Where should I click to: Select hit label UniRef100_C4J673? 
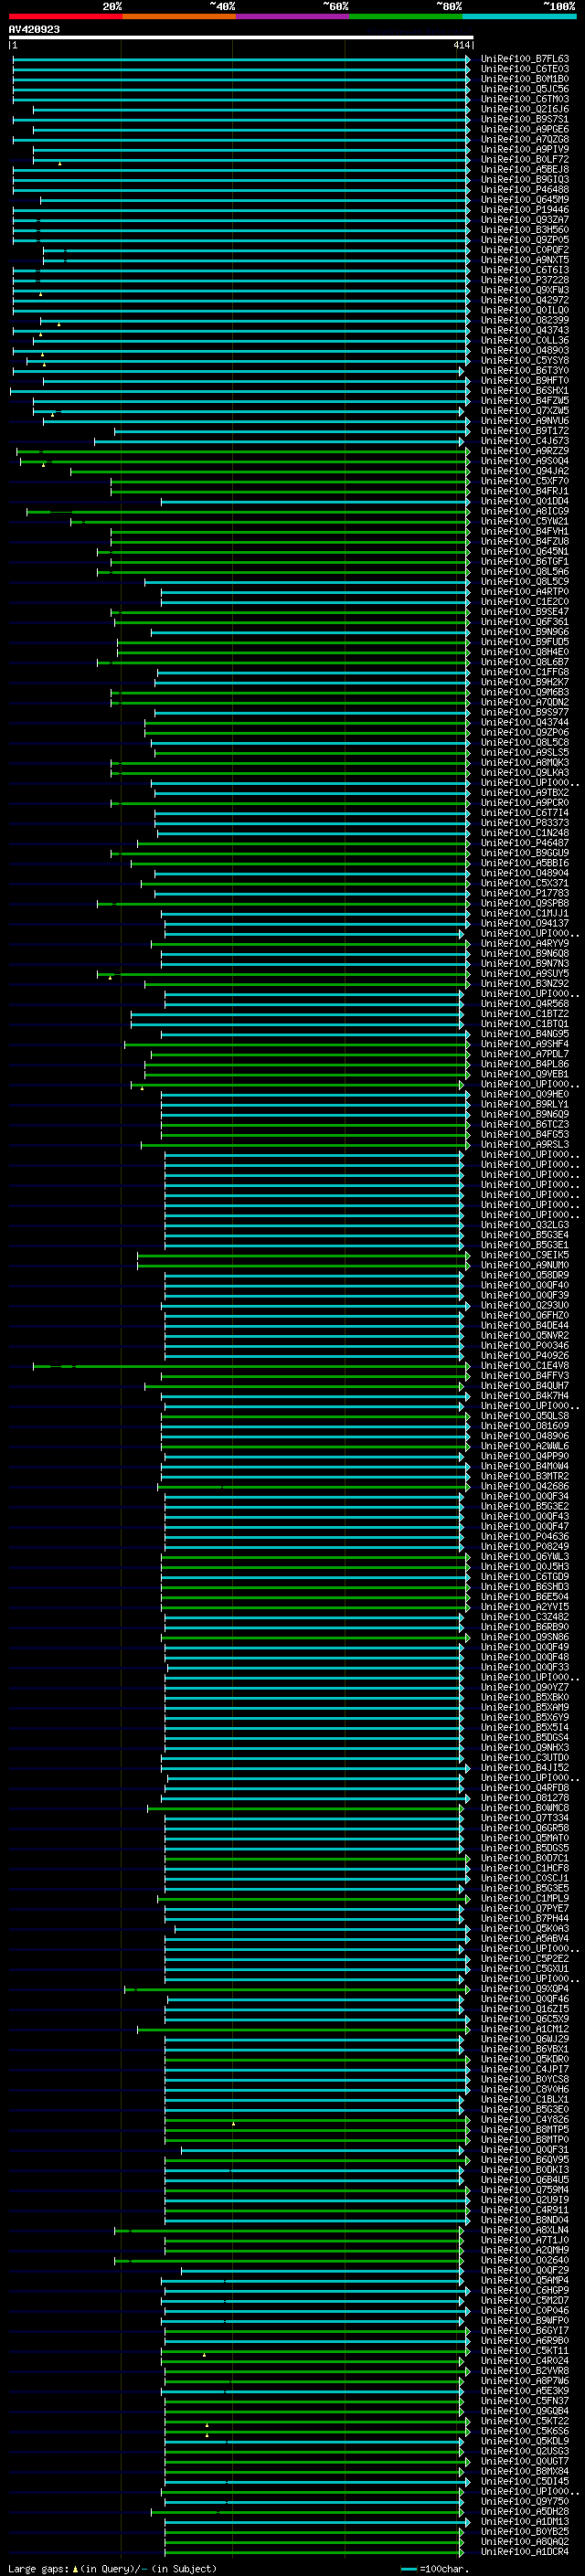pos(525,441)
